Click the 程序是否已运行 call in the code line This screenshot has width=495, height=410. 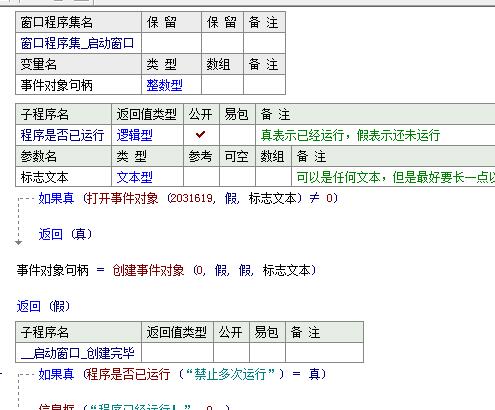pos(128,374)
